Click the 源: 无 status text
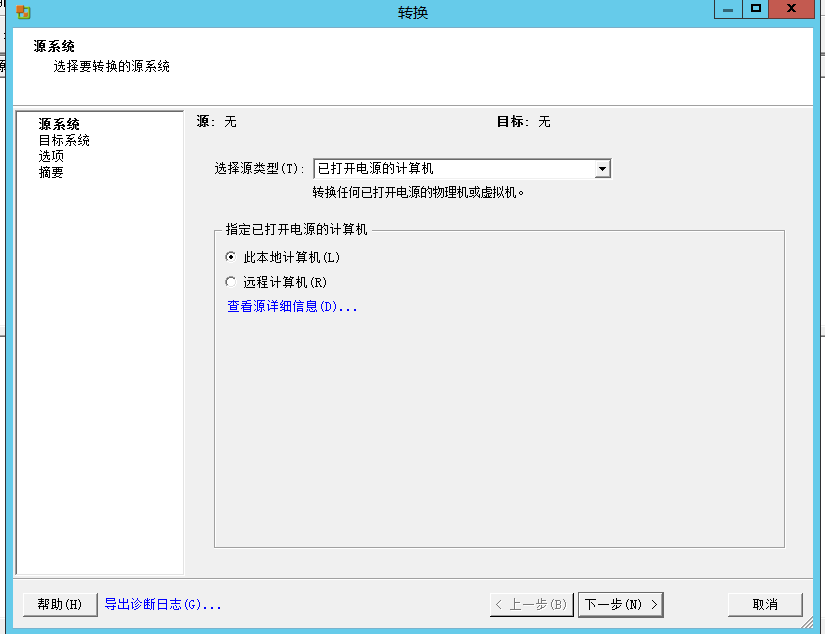The image size is (825, 634). coord(216,122)
